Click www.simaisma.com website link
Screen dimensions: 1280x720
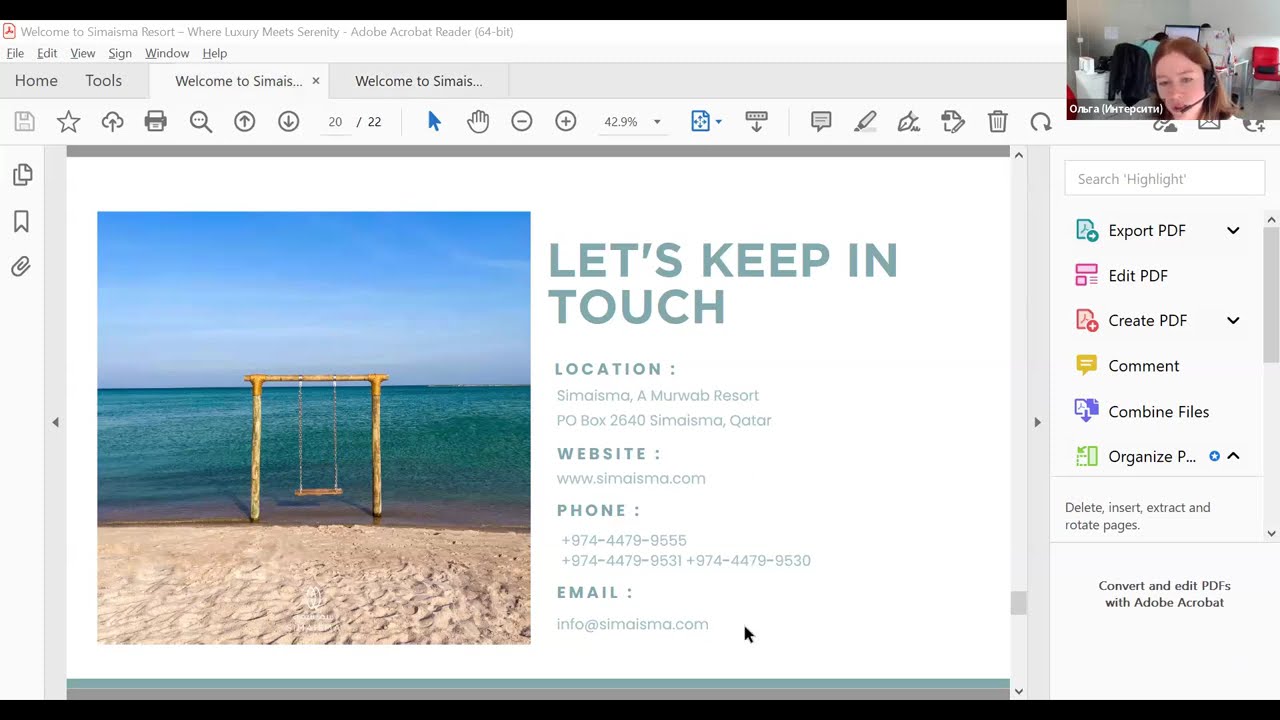pyautogui.click(x=631, y=479)
